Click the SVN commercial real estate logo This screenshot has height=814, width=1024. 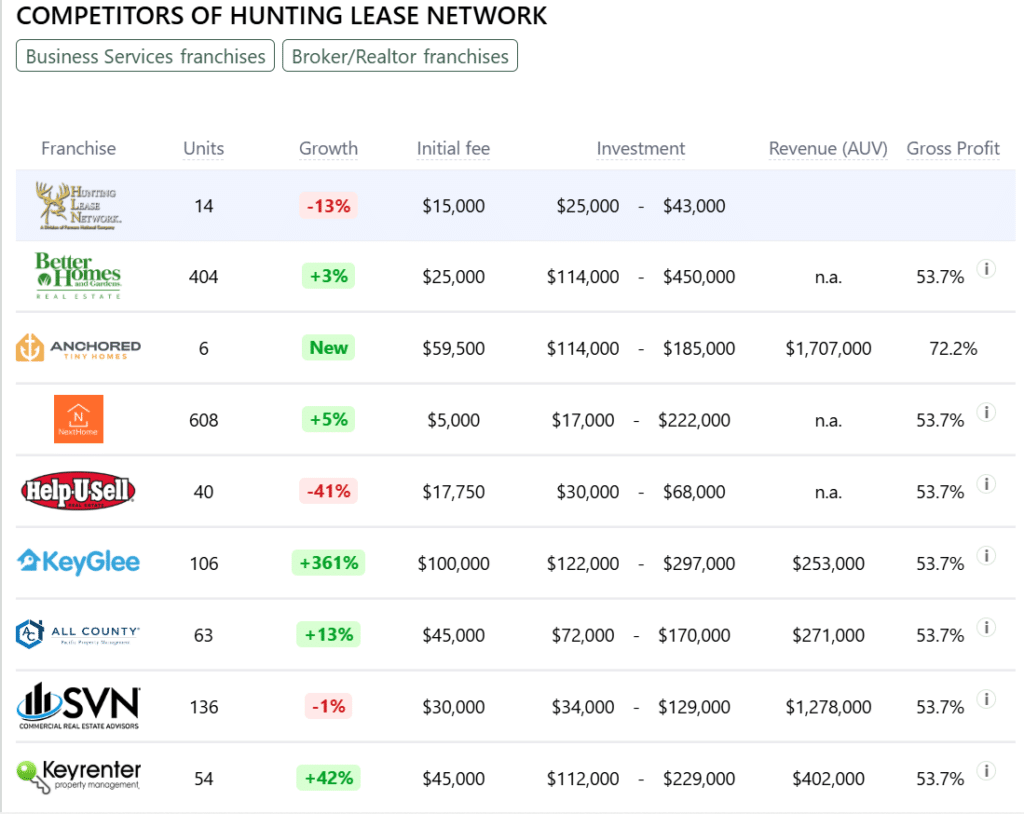[78, 706]
